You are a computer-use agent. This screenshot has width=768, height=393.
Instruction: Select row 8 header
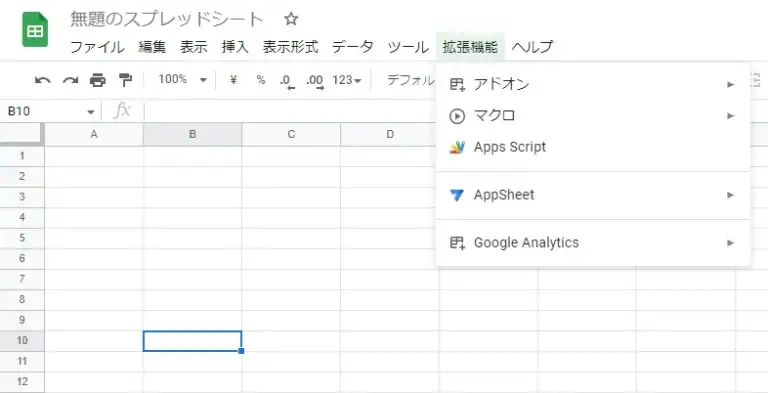point(22,300)
